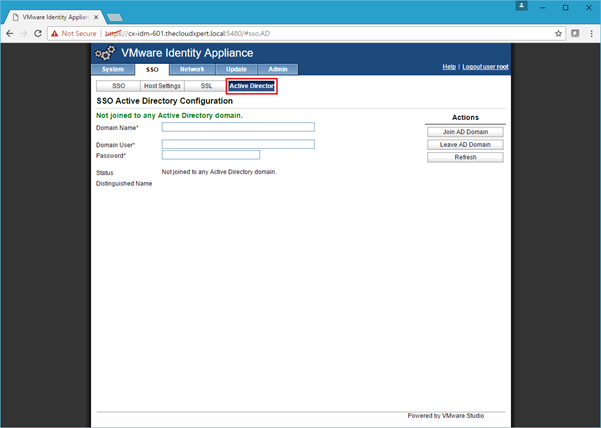Select the SSL sub-tab
Image resolution: width=601 pixels, height=428 pixels.
tap(206, 86)
